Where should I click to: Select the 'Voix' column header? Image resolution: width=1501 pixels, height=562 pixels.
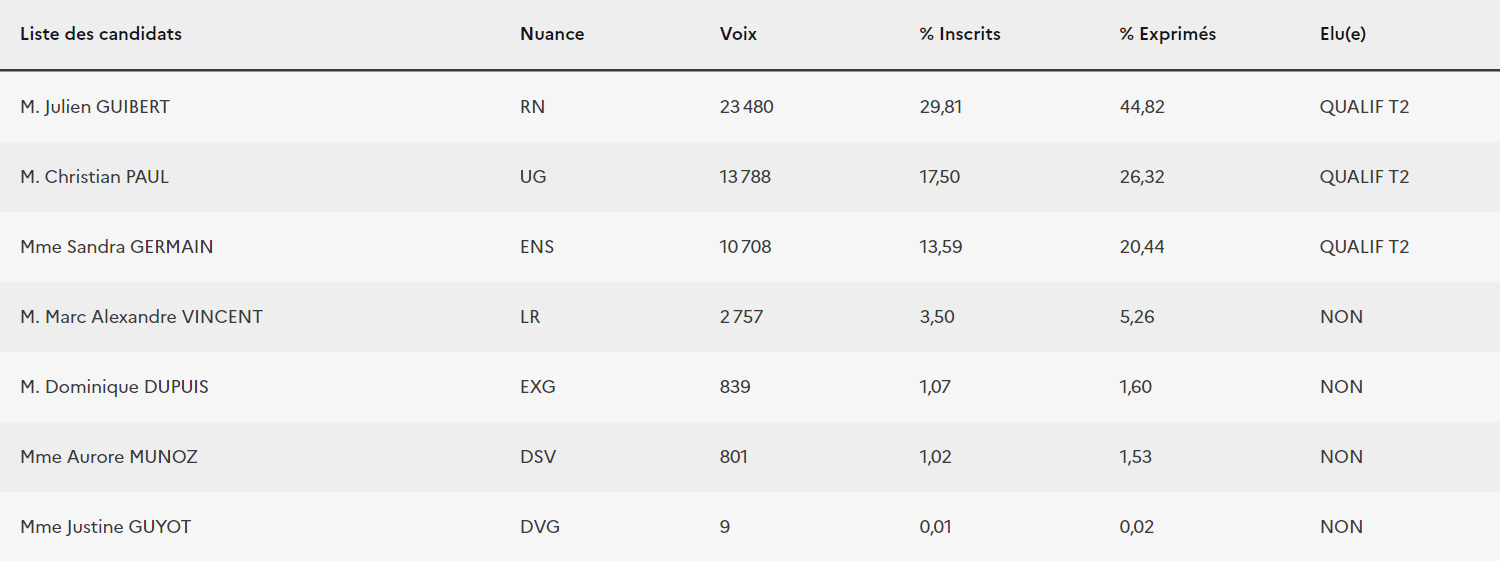click(x=738, y=34)
